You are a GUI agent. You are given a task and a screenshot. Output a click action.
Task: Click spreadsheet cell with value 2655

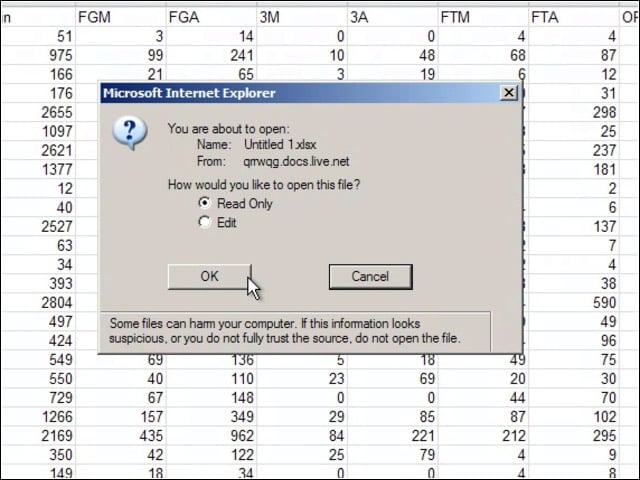[x=38, y=112]
